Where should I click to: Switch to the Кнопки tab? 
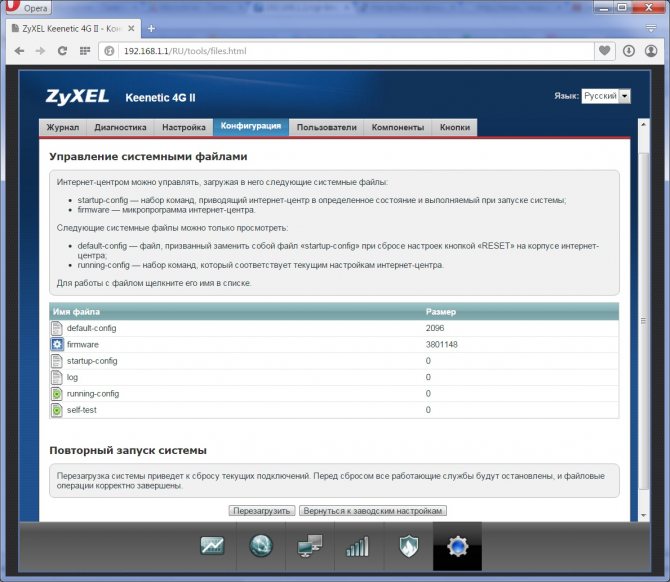455,127
